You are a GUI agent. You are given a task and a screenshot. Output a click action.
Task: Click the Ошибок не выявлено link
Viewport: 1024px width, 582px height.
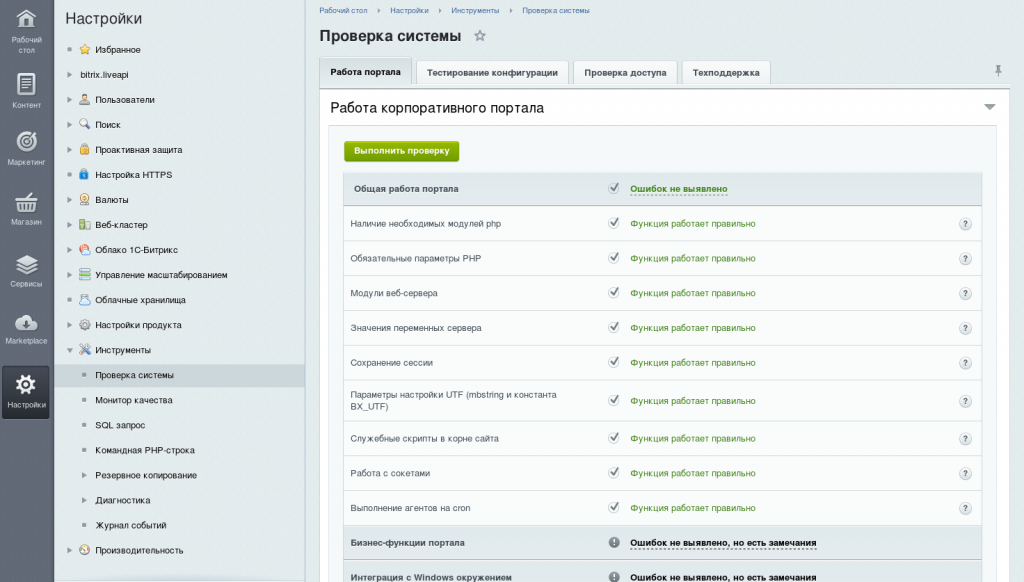pos(679,189)
